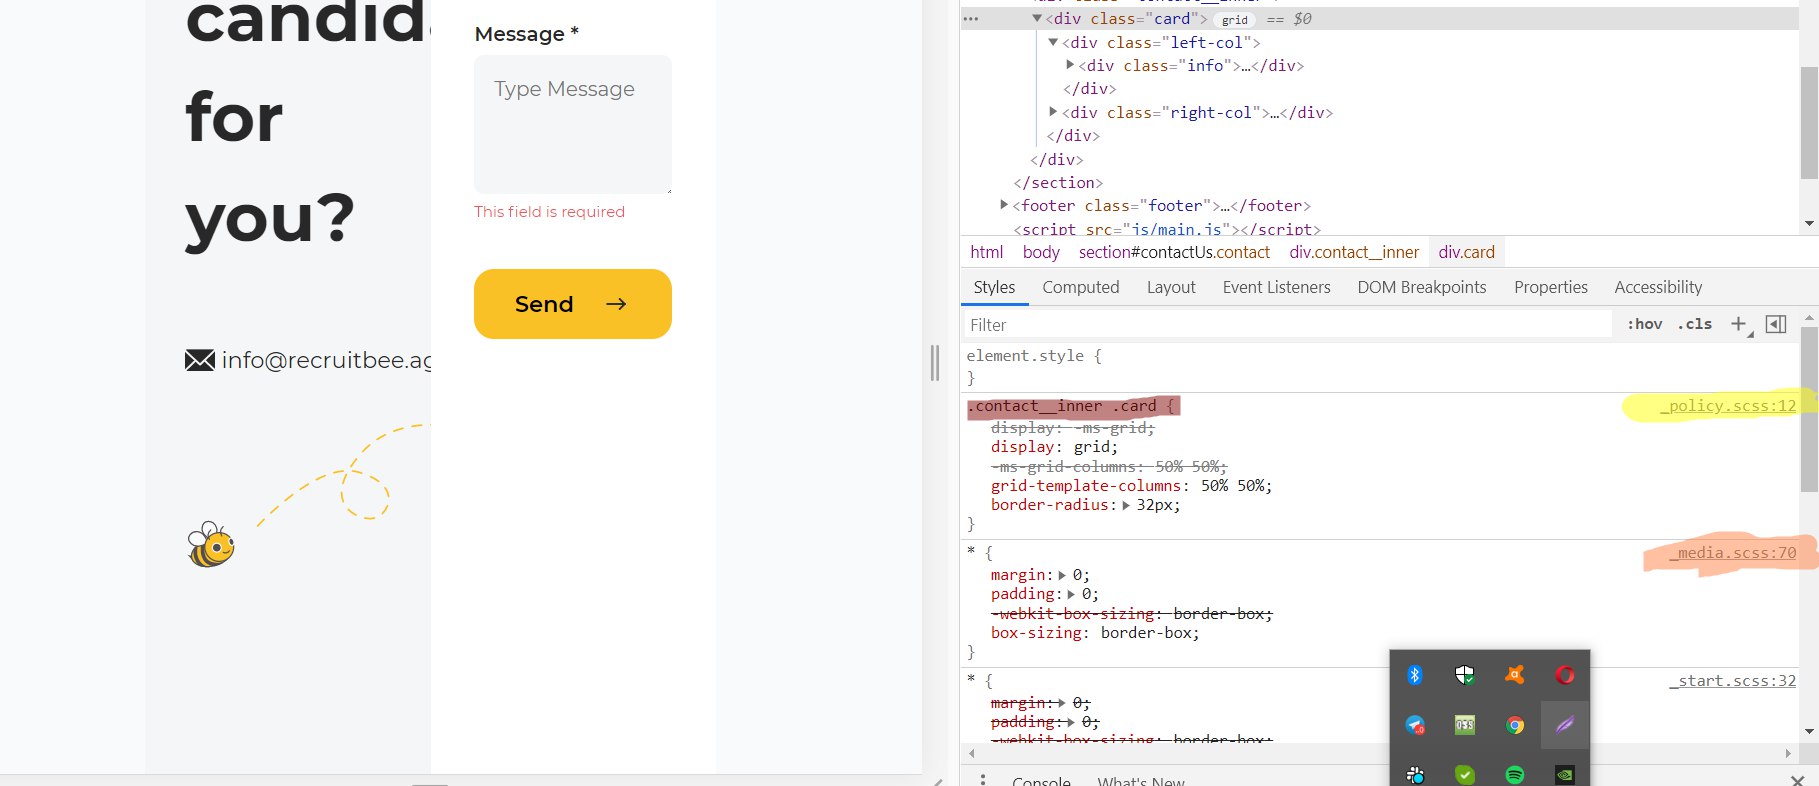
Task: Open the Properties tab
Action: pyautogui.click(x=1551, y=287)
